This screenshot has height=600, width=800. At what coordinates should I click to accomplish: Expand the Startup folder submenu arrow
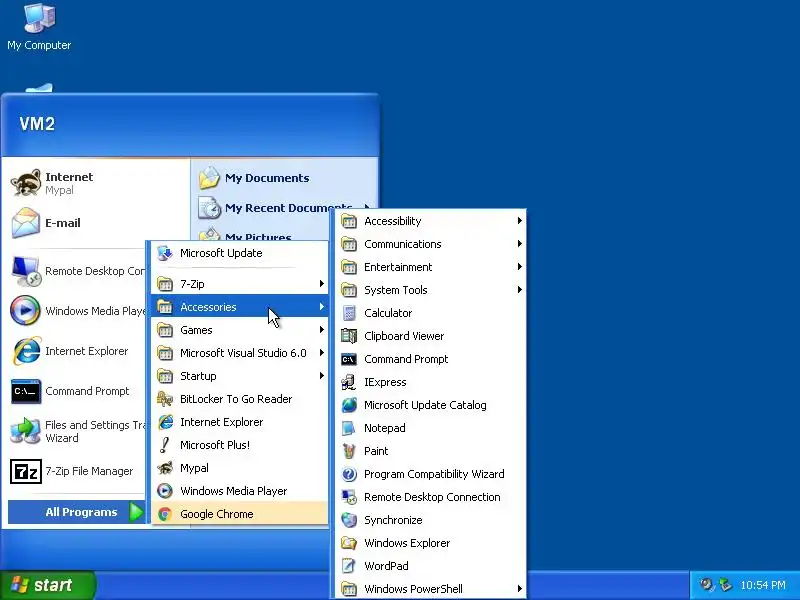pyautogui.click(x=321, y=376)
